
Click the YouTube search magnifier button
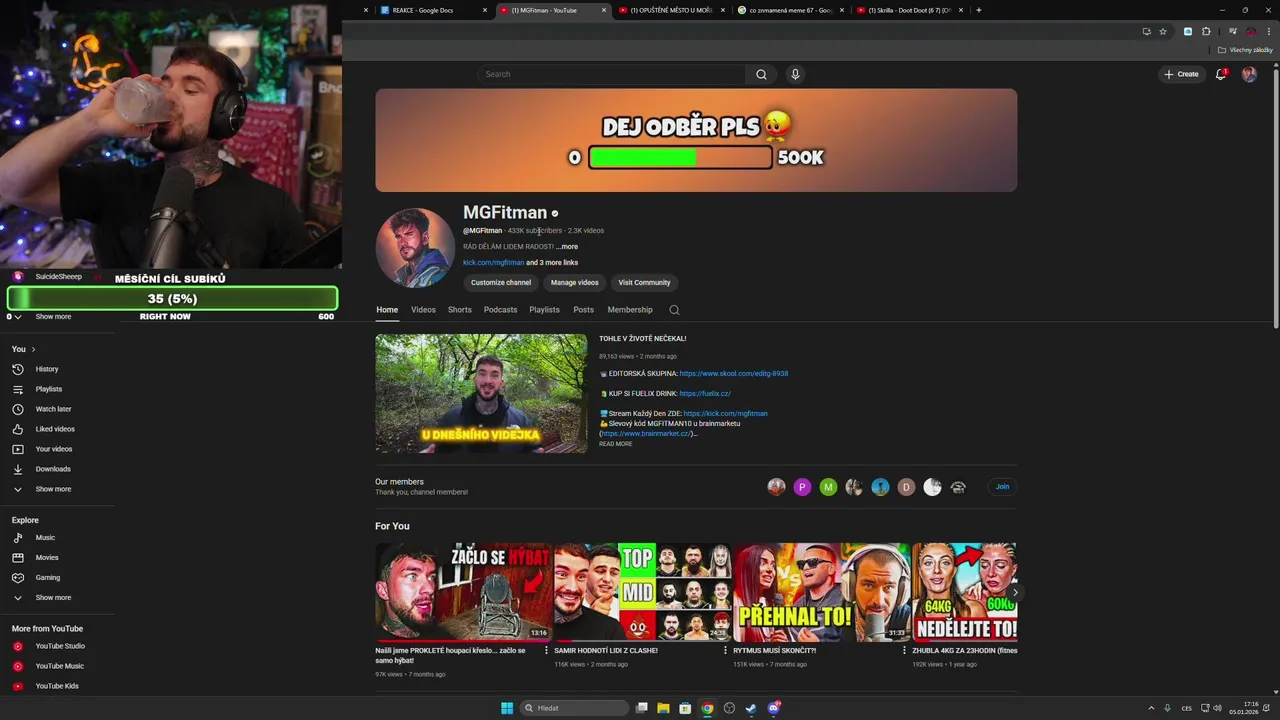pos(761,74)
